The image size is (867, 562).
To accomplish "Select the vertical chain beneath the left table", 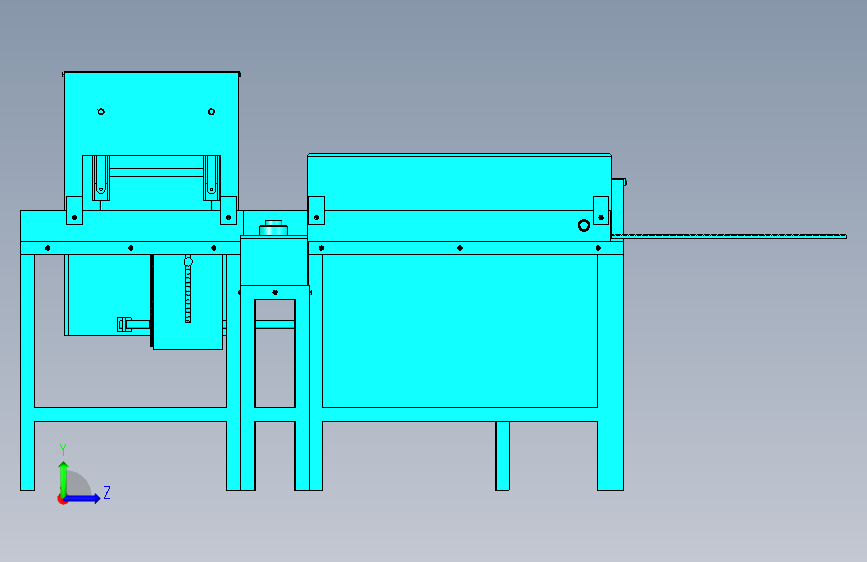I will pyautogui.click(x=188, y=289).
